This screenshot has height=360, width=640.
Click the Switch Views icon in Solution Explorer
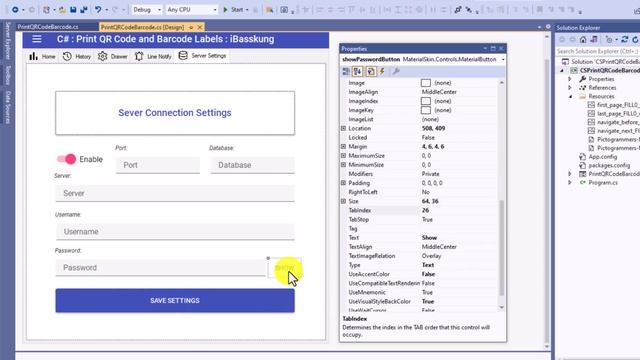[594, 40]
